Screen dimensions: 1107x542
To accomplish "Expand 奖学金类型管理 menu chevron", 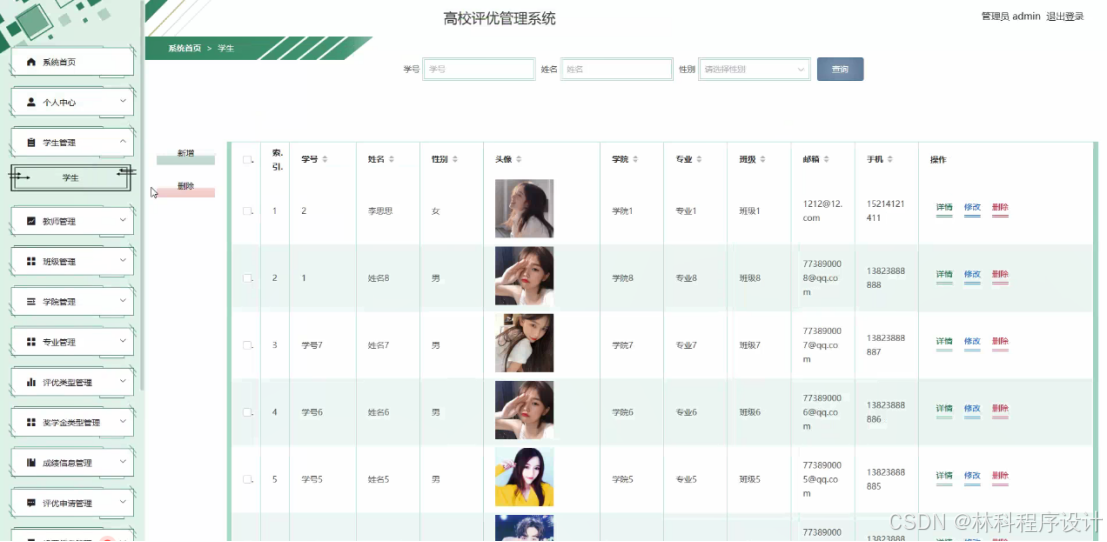I will (x=123, y=421).
